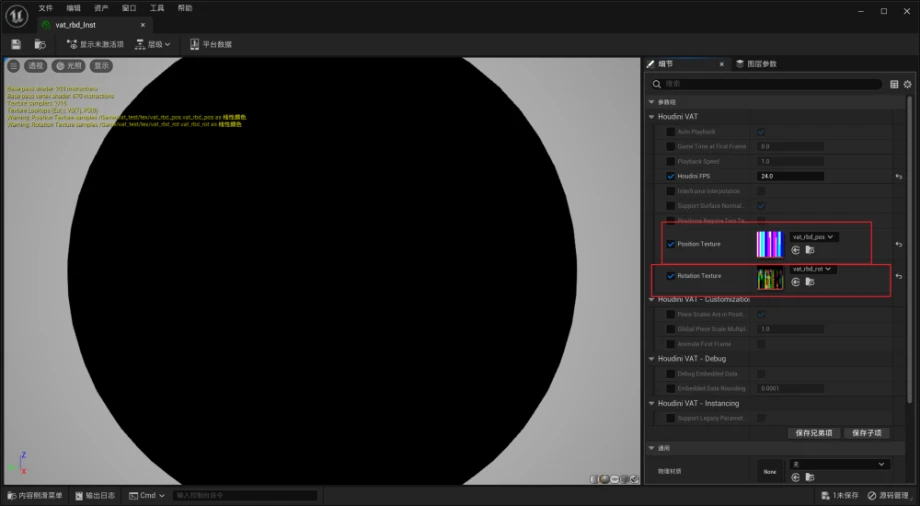Browse to Rotation Texture in content browser

coord(810,282)
